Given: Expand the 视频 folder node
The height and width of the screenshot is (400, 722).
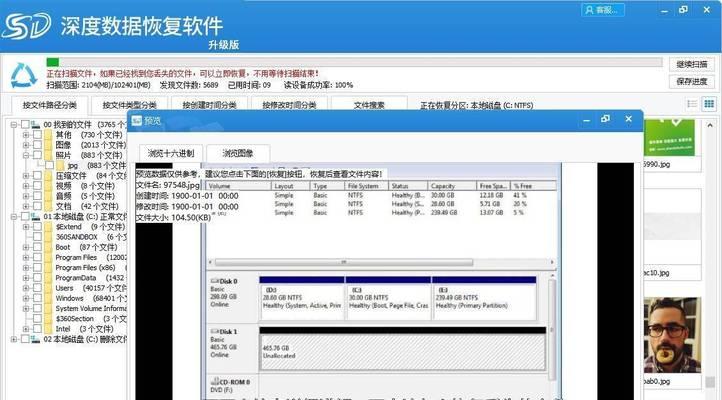Looking at the screenshot, I should [26, 186].
